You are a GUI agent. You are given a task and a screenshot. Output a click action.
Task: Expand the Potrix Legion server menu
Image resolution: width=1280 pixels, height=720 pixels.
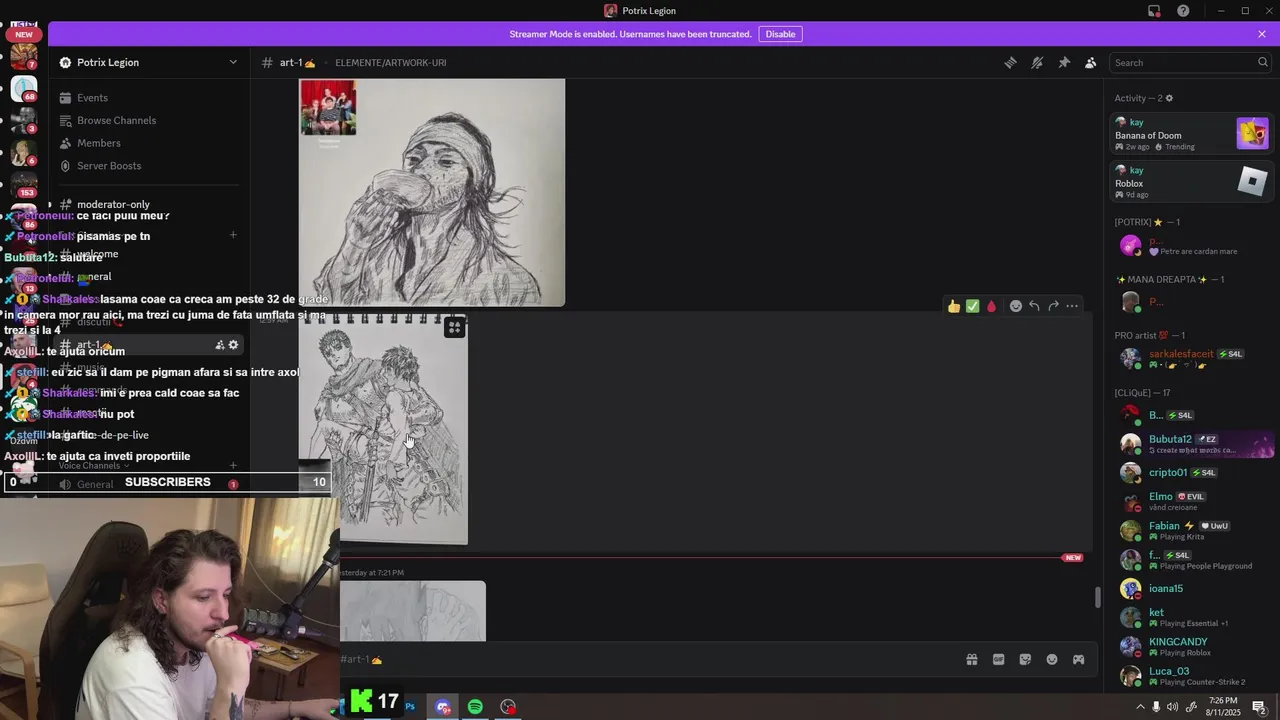coord(233,62)
